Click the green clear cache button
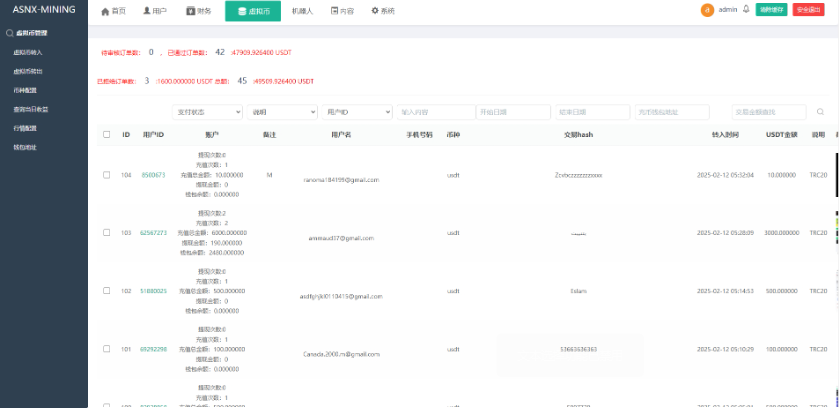Image resolution: width=839 pixels, height=408 pixels. pos(771,10)
